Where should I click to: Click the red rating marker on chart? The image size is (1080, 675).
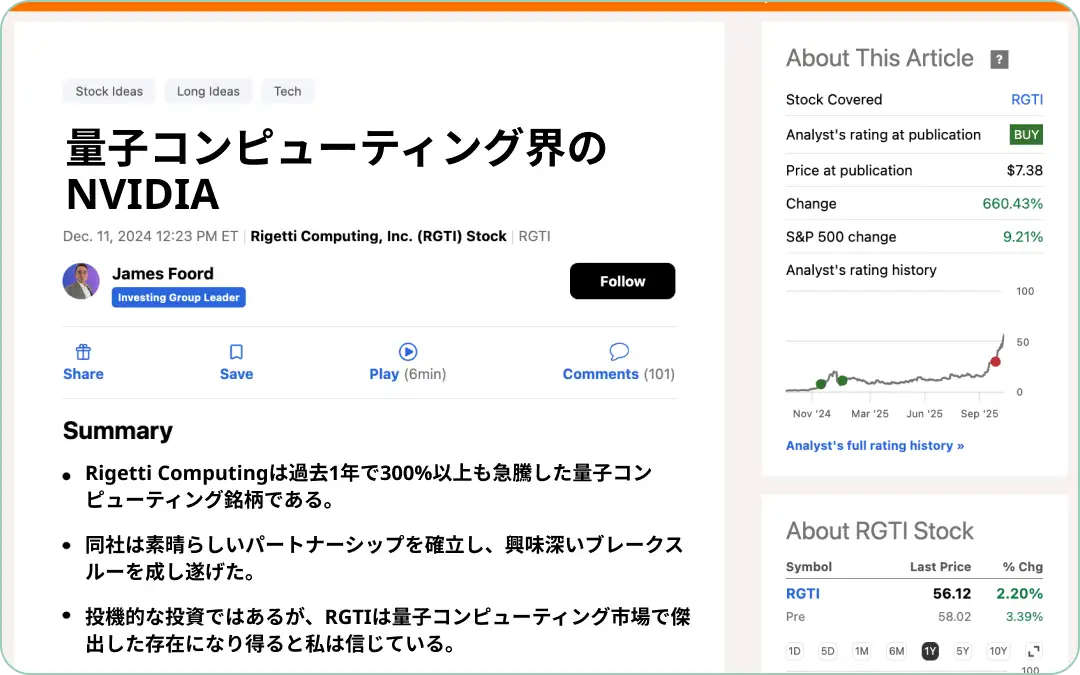point(995,362)
